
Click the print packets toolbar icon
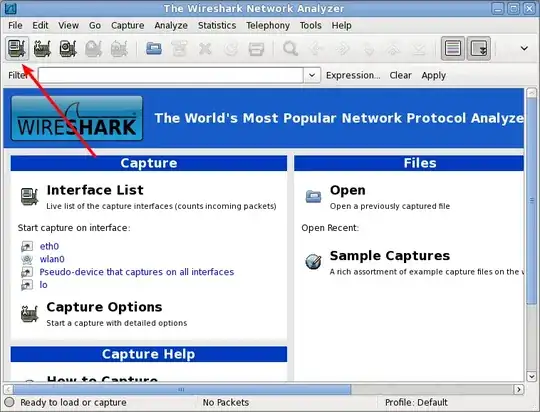(256, 49)
